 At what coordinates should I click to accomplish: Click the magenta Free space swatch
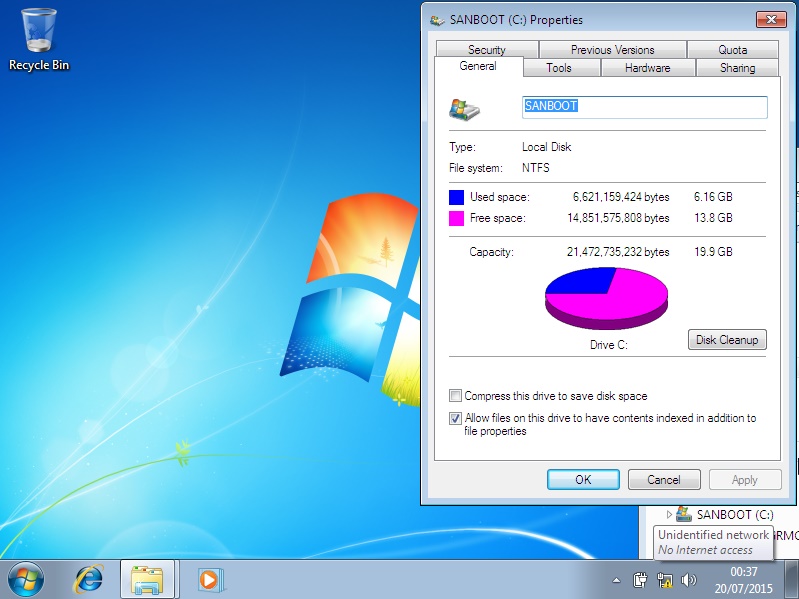click(456, 219)
